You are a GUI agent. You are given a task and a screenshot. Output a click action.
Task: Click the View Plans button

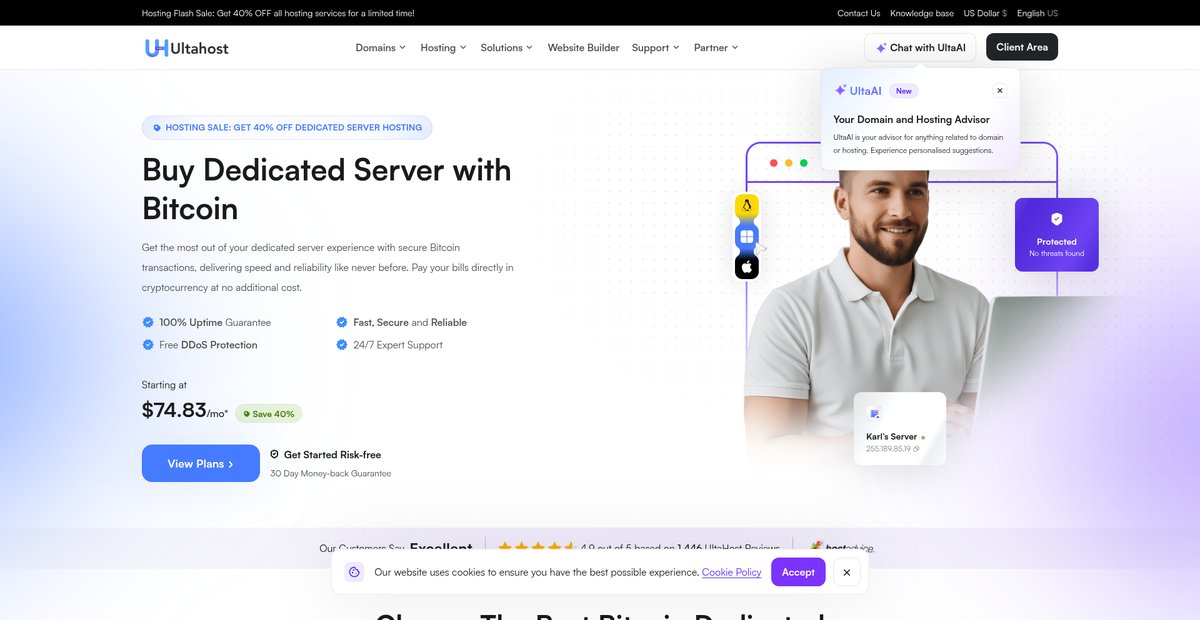point(201,464)
